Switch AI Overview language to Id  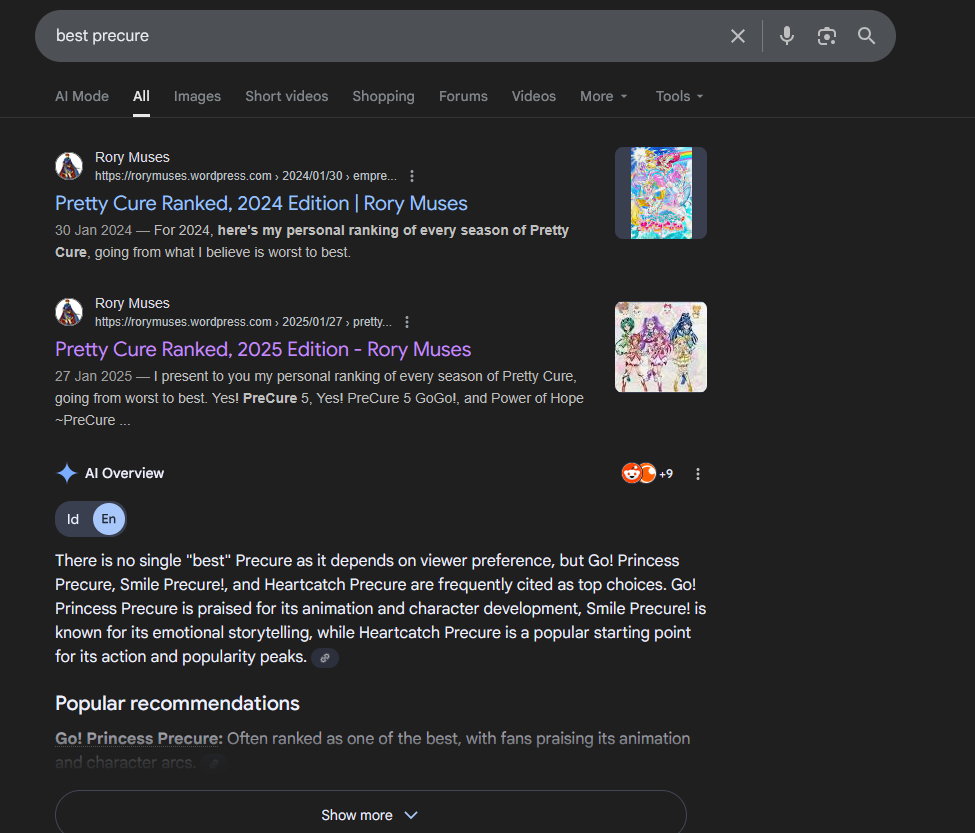pos(73,519)
